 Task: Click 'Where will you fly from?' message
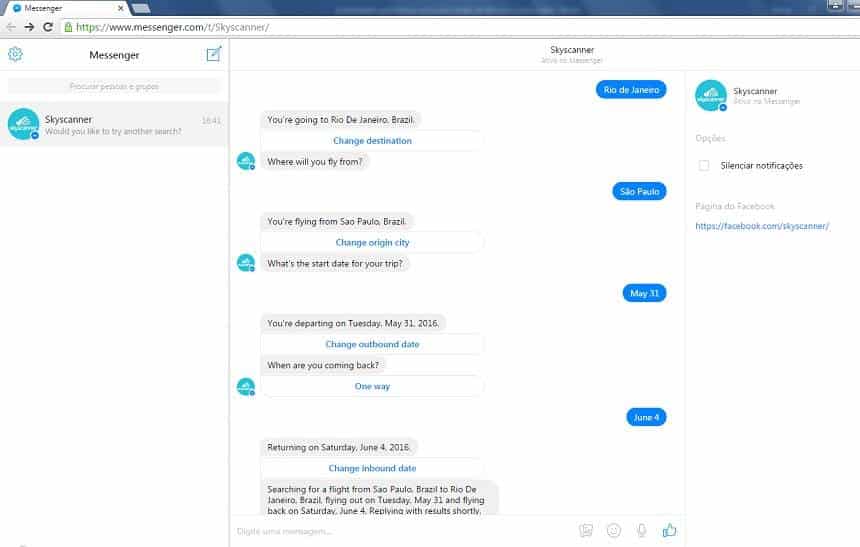pos(315,161)
